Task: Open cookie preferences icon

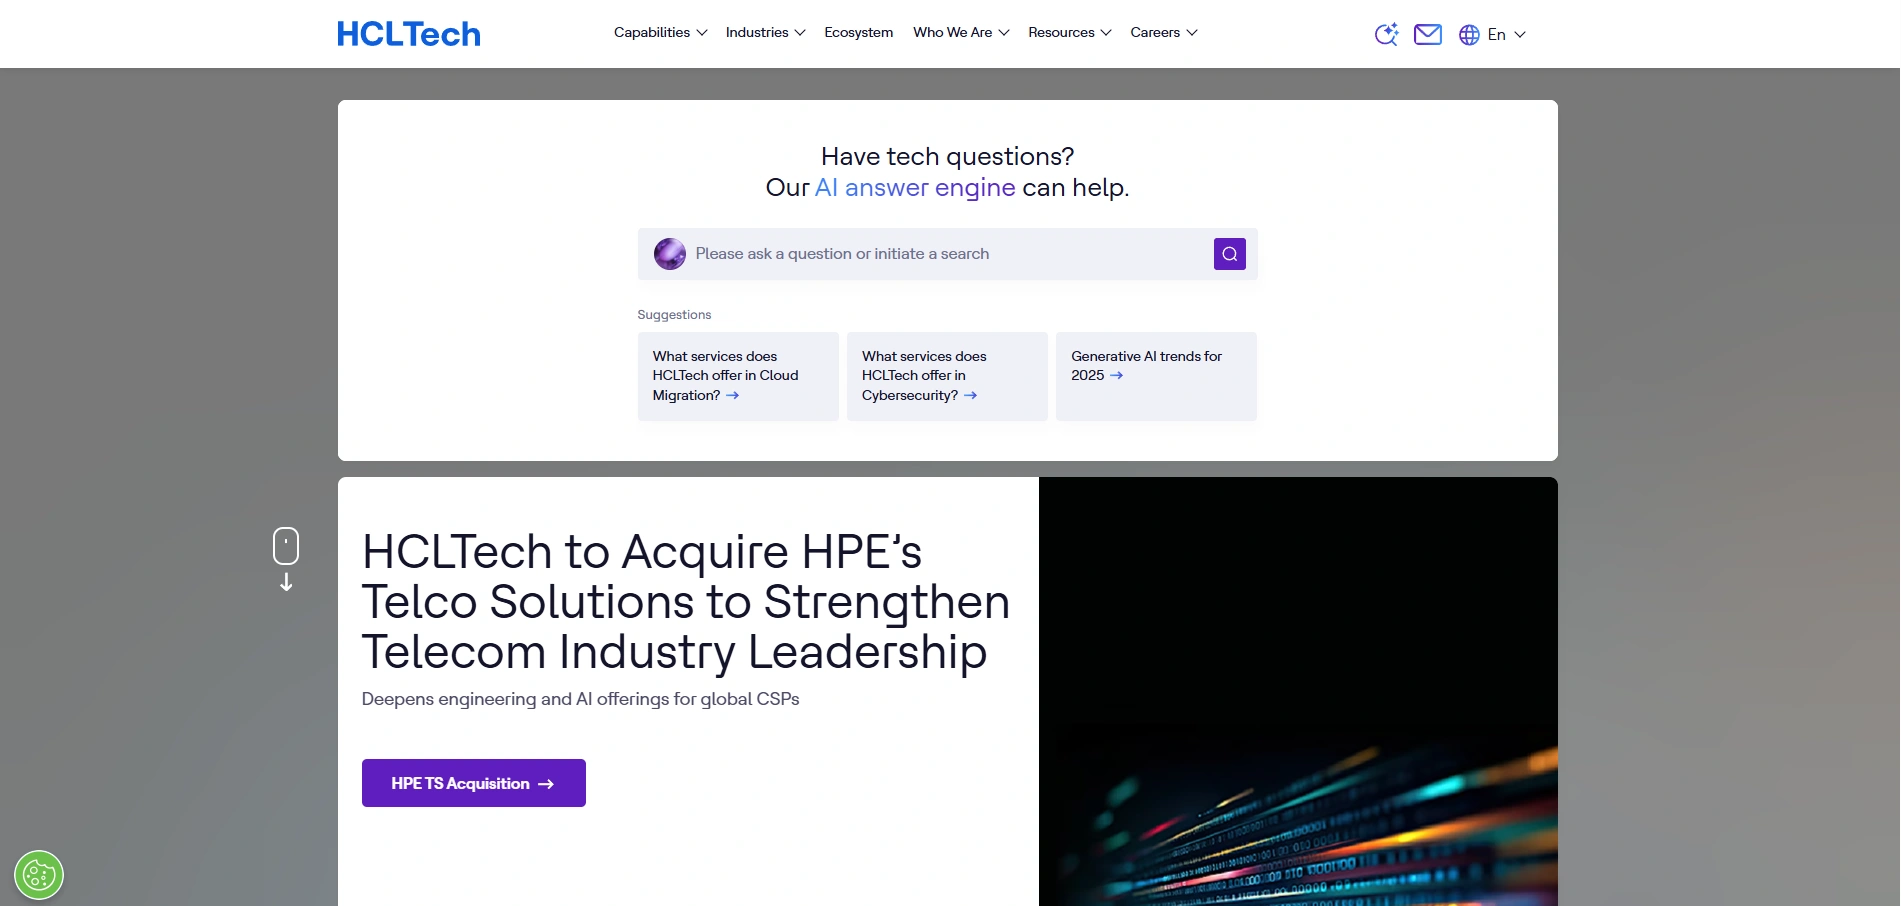Action: pyautogui.click(x=39, y=875)
